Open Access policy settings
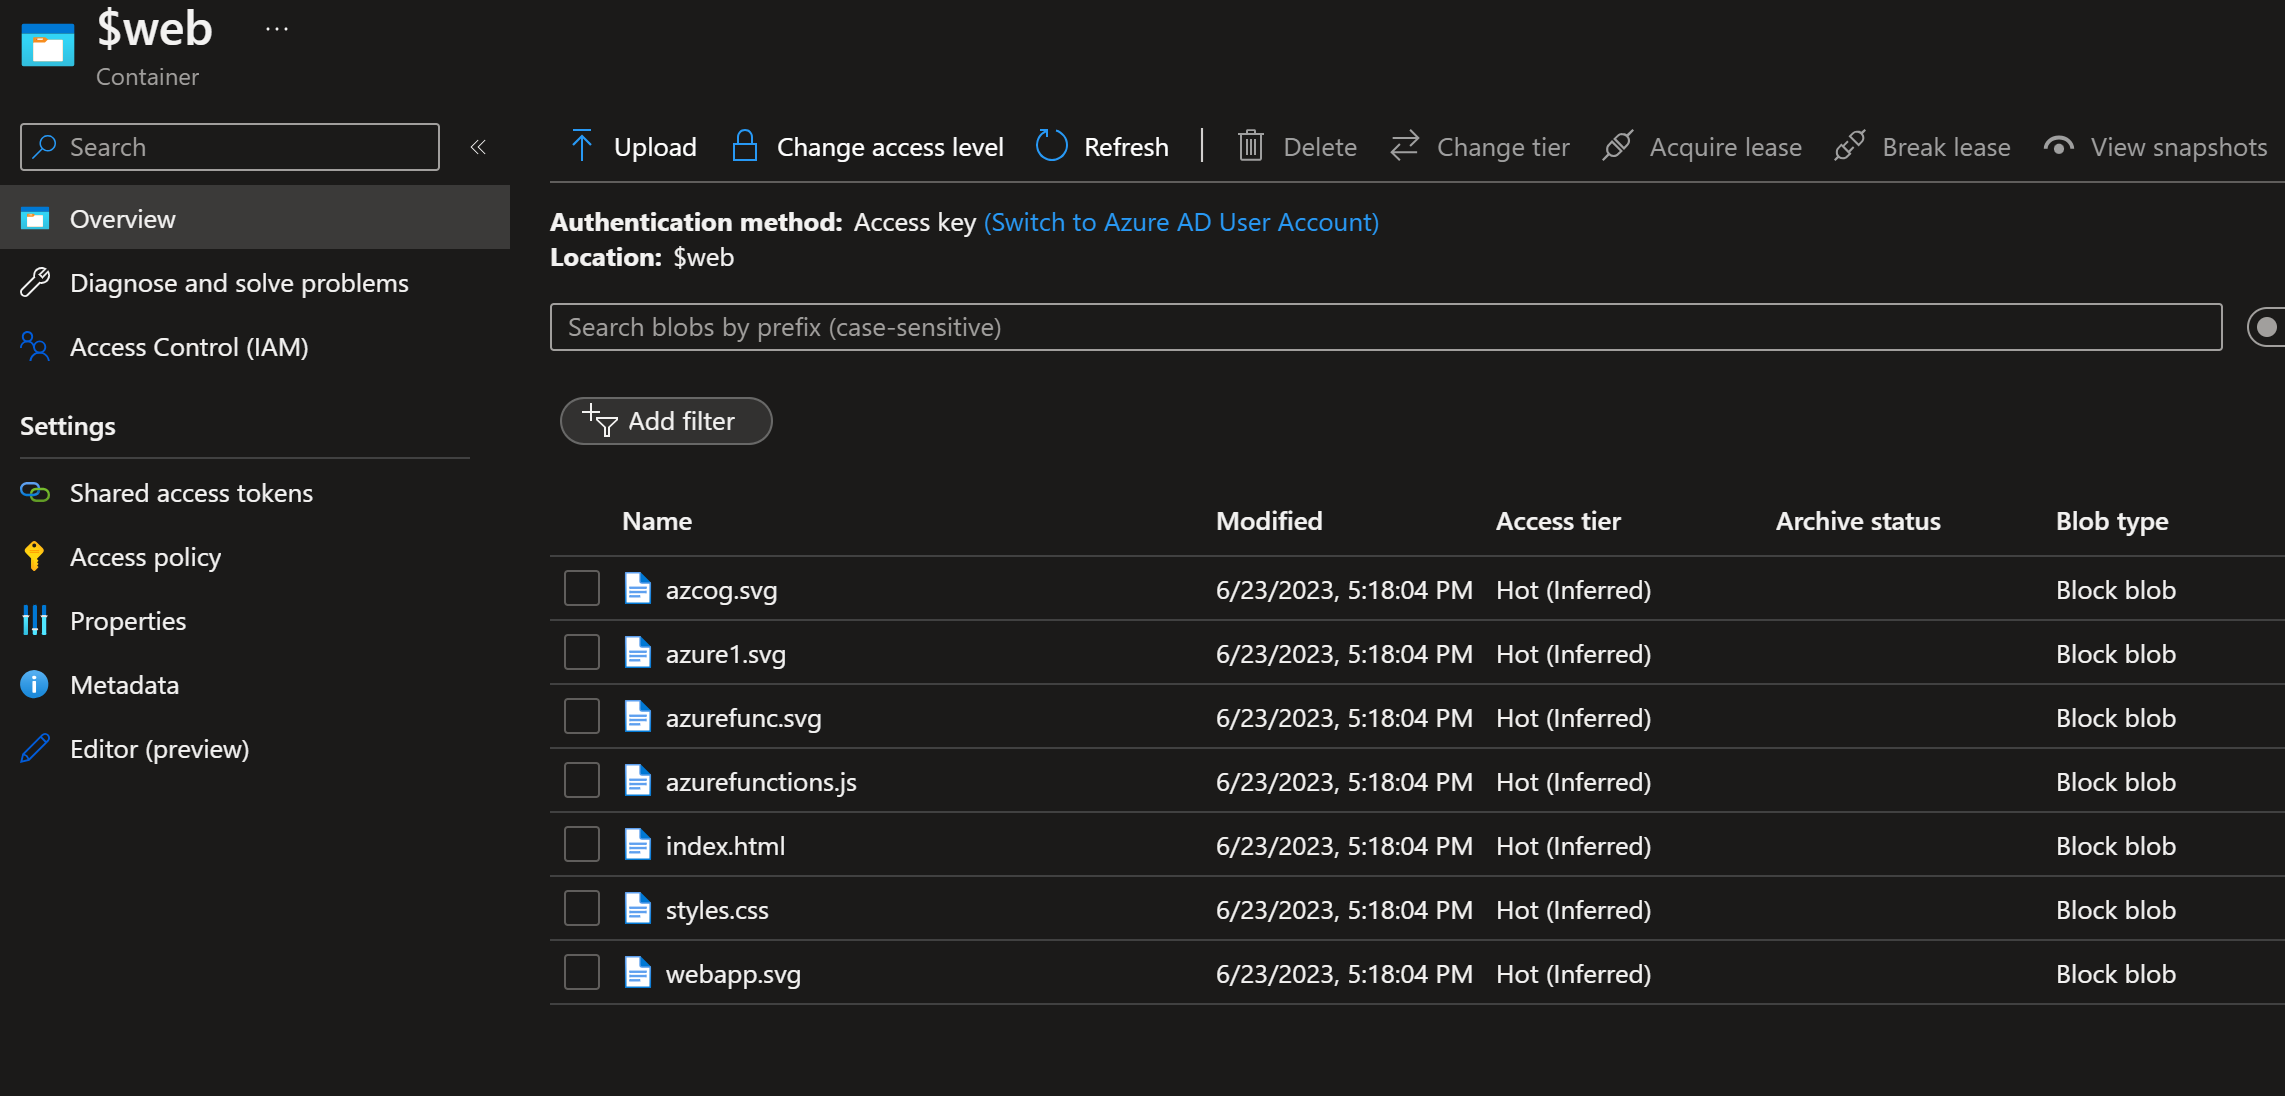 [255, 556]
